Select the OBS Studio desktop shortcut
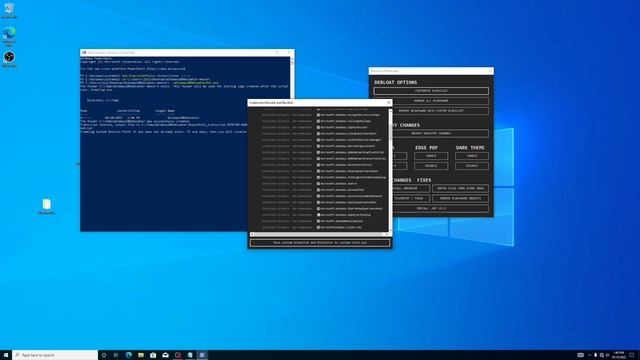The image size is (640, 360). [x=9, y=59]
